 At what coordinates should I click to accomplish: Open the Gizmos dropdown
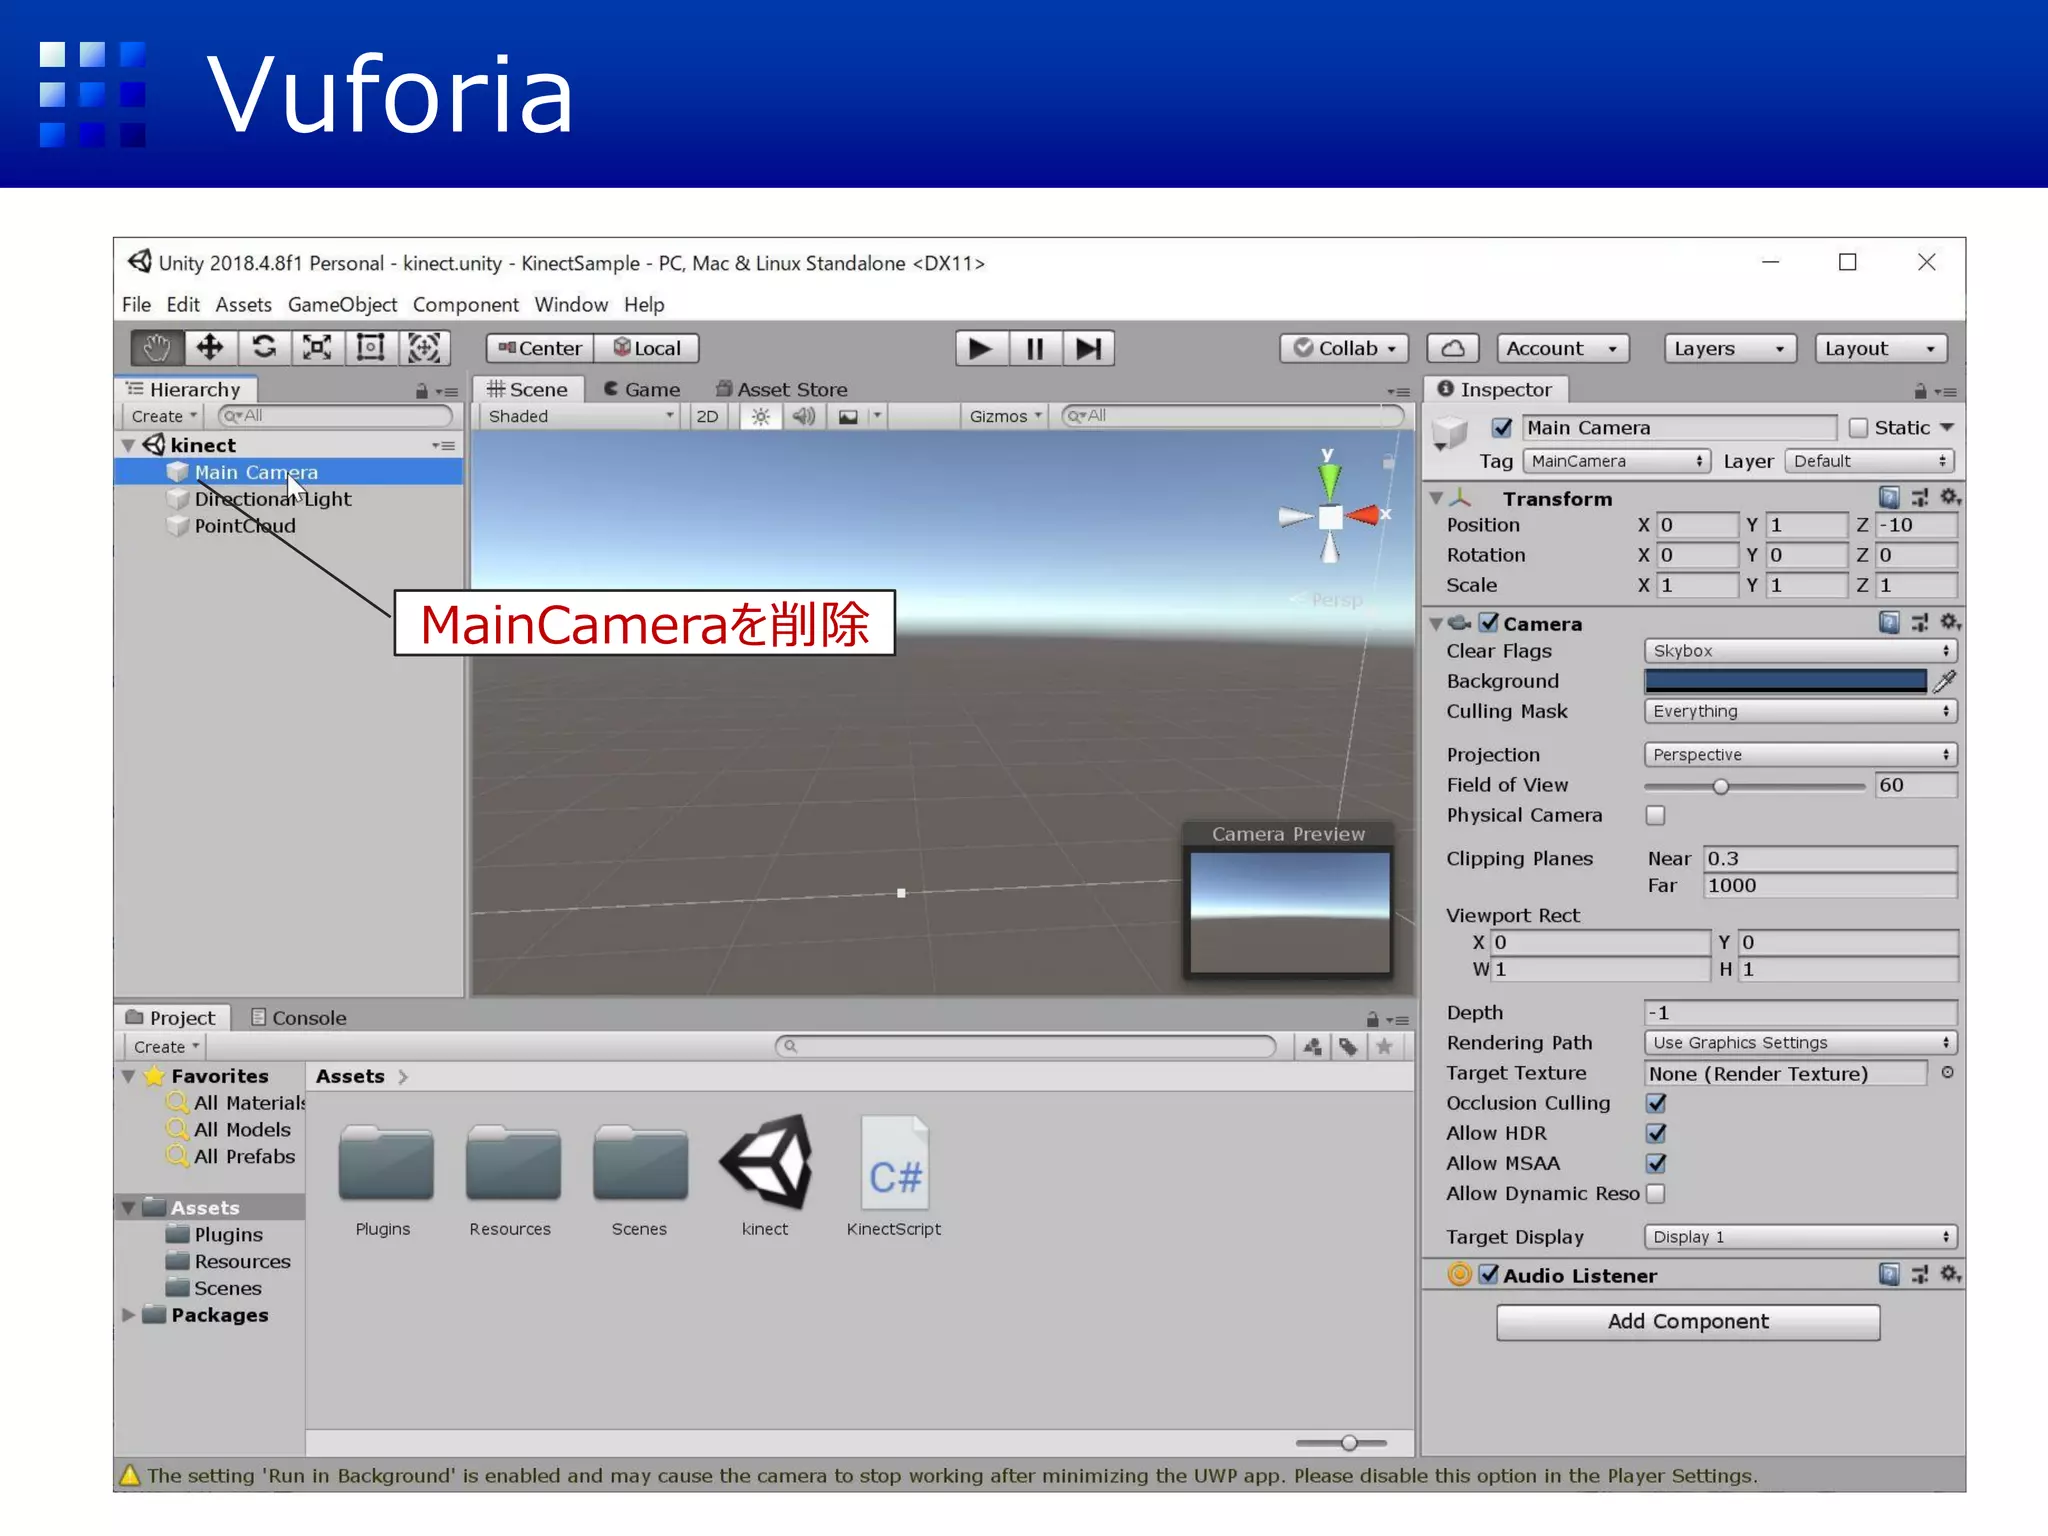coord(1005,417)
